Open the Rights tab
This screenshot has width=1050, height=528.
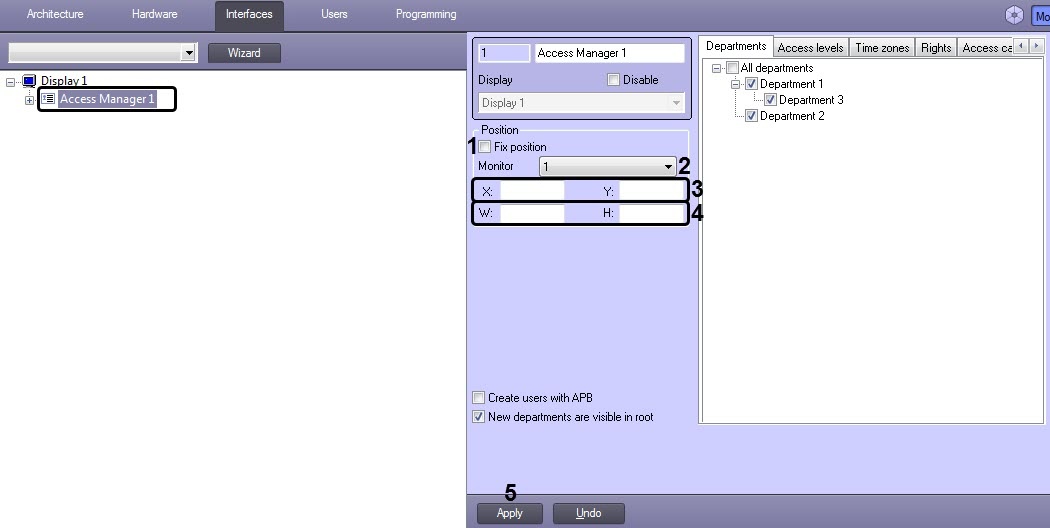(935, 48)
